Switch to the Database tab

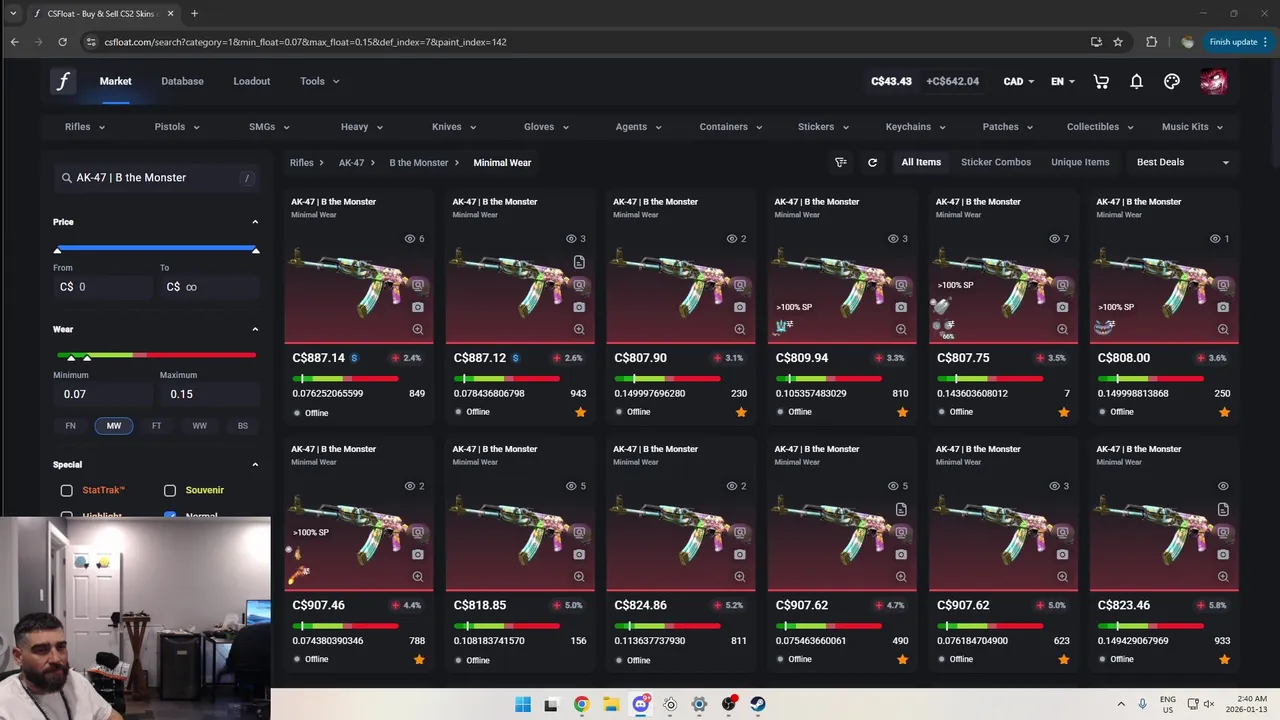pos(182,81)
